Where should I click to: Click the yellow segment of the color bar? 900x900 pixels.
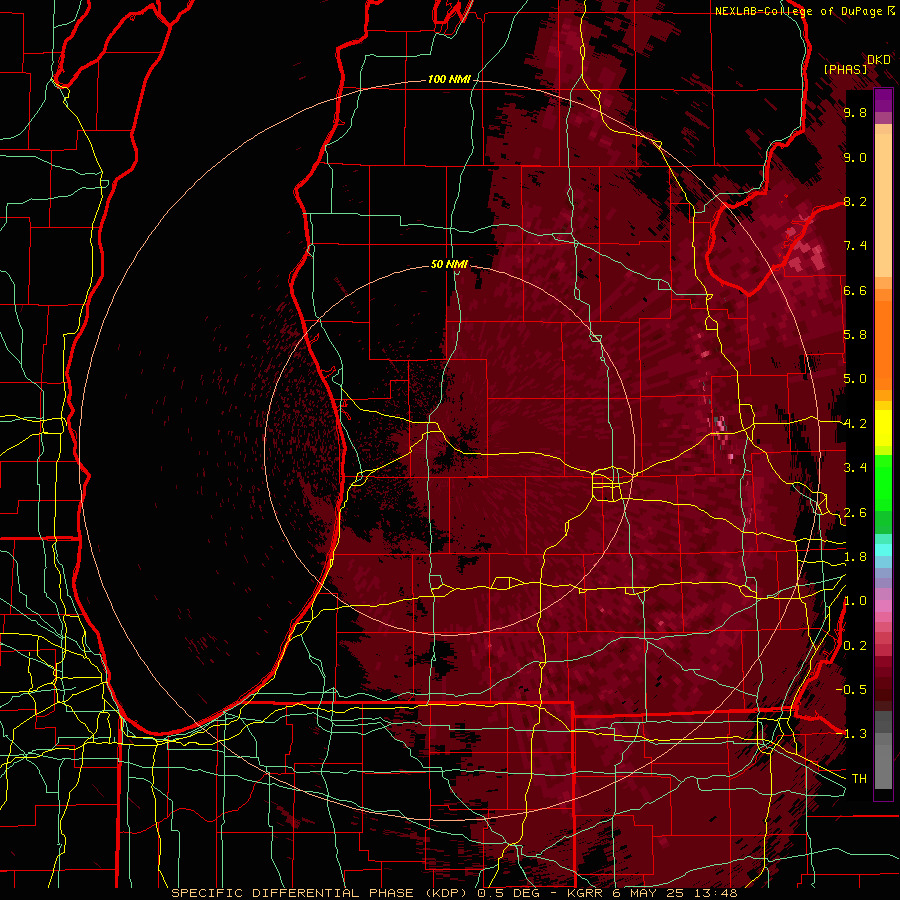click(883, 428)
